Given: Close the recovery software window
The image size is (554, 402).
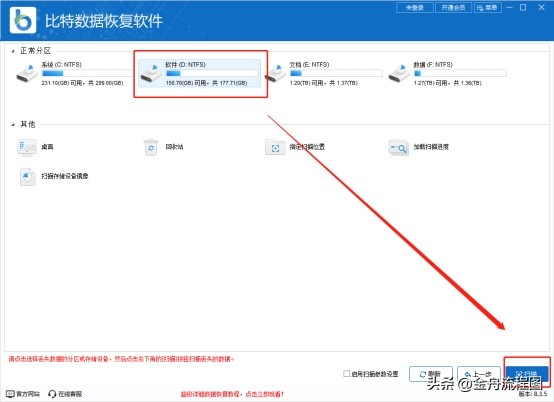Looking at the screenshot, I should point(541,7).
